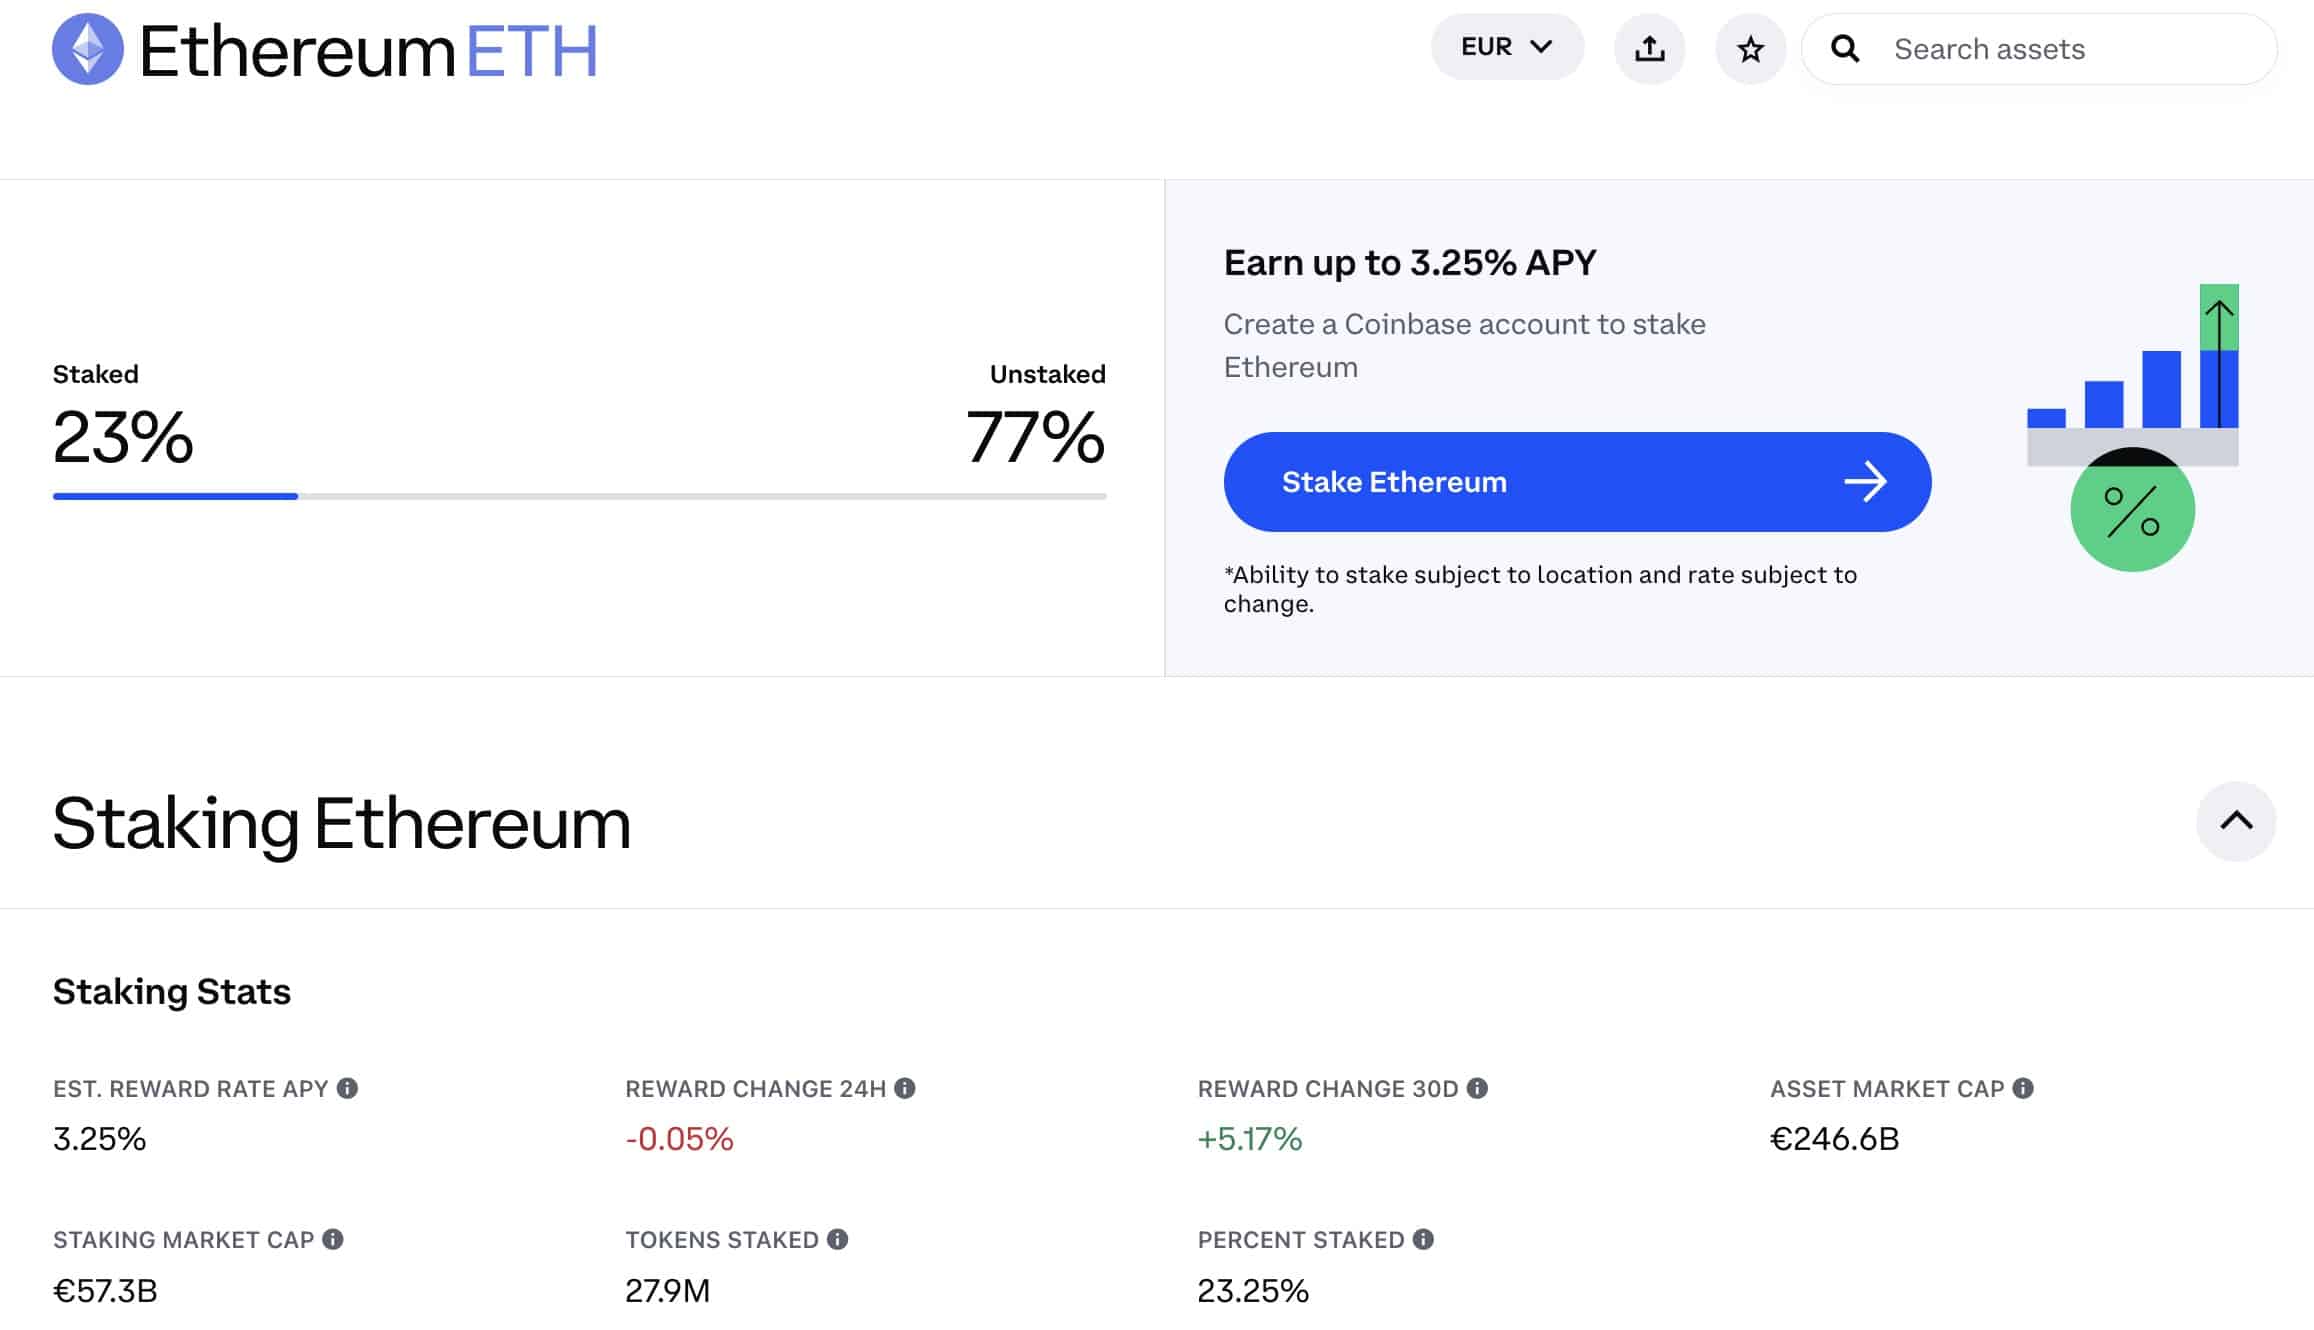Click the Staking Ethereum section title

point(342,822)
